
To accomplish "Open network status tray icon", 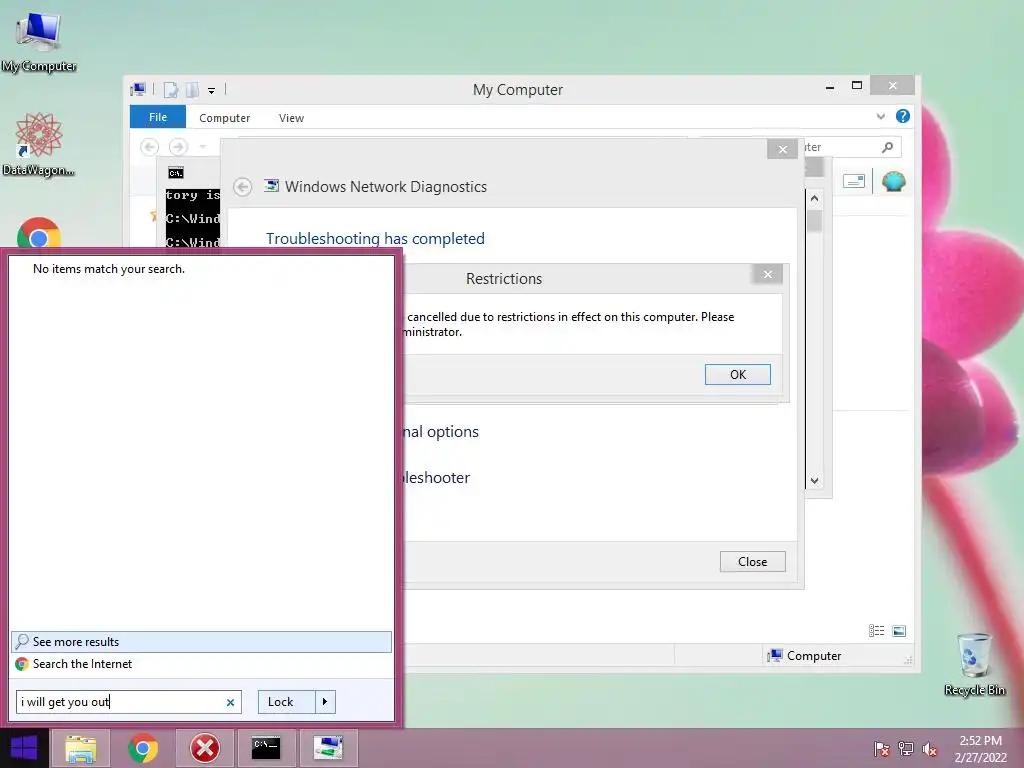I will click(906, 749).
